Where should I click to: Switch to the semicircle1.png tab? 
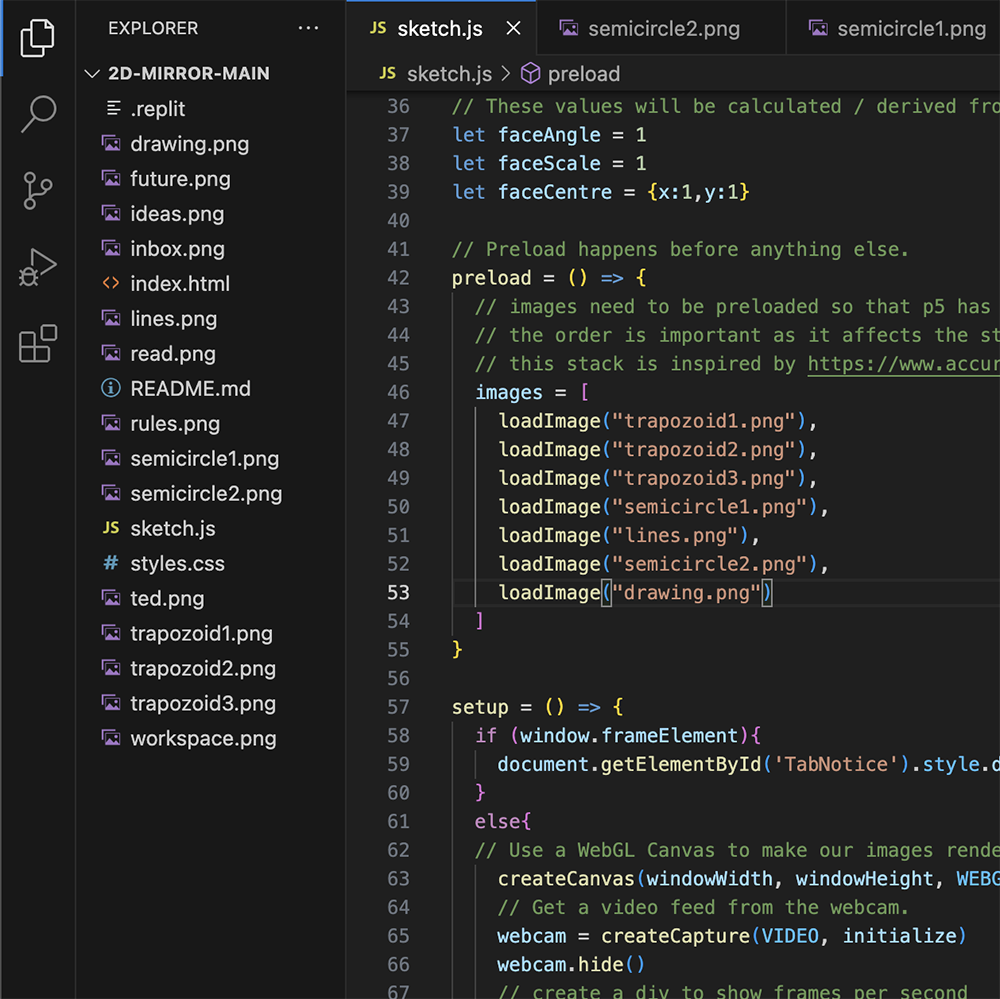(x=910, y=28)
